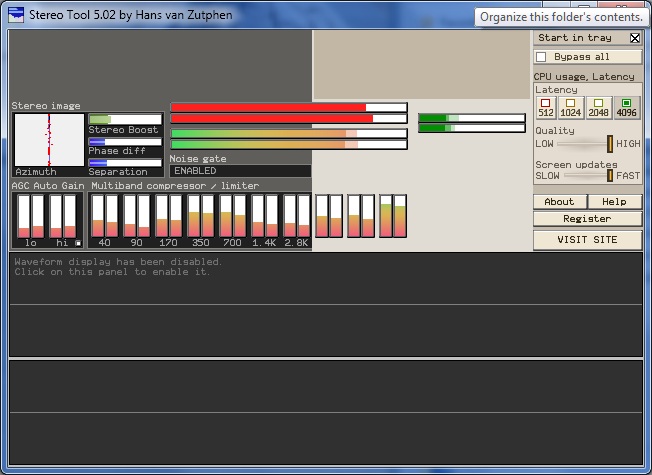Click the top dark green CPU meter
Screen dimensions: 652x475
tap(472, 118)
